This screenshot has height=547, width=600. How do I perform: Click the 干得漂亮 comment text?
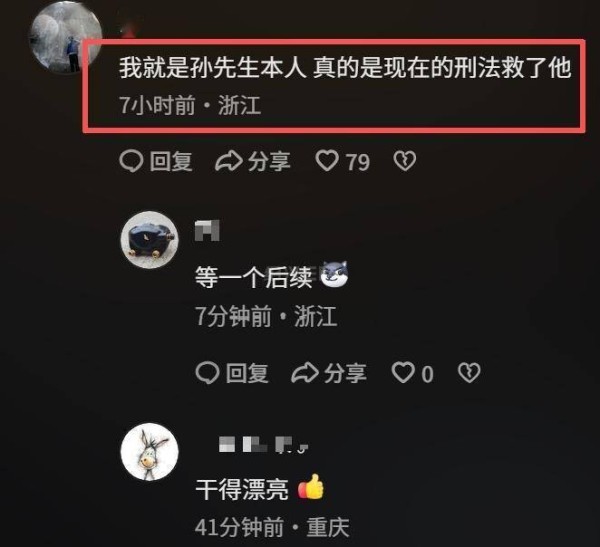point(242,489)
